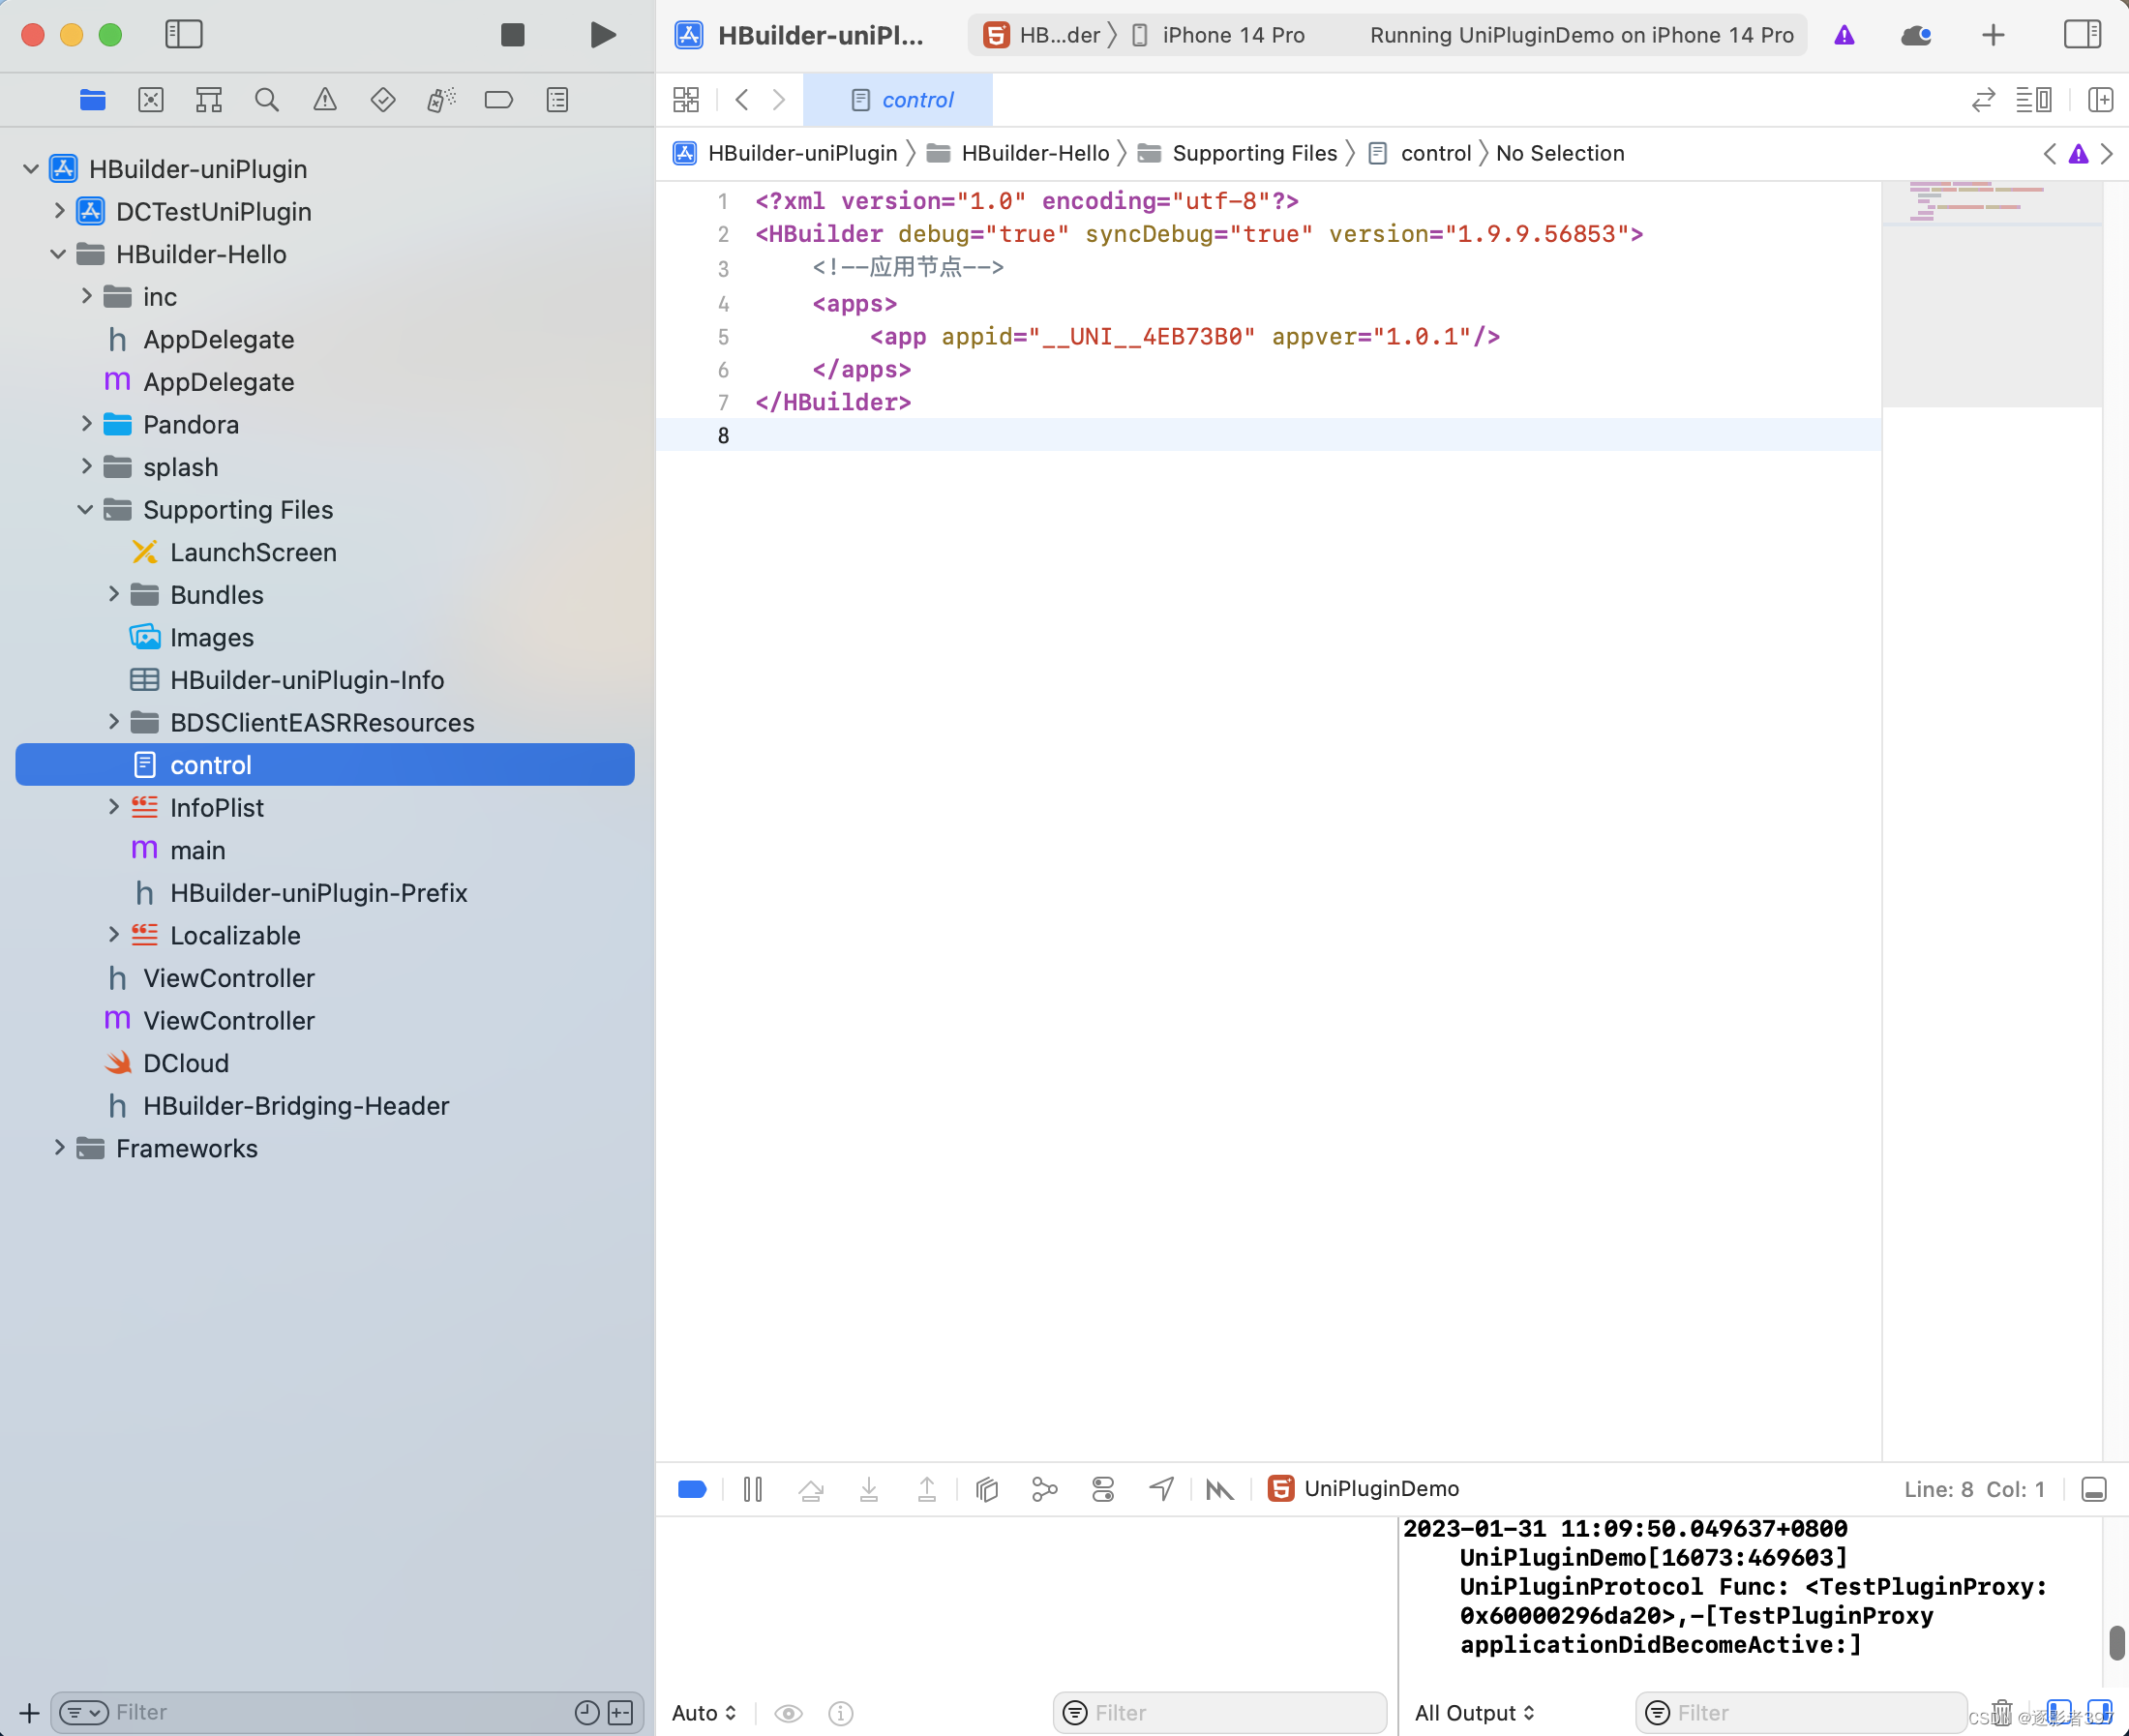This screenshot has width=2129, height=1736.
Task: Click the split editor icon in toolbar
Action: tap(2104, 99)
